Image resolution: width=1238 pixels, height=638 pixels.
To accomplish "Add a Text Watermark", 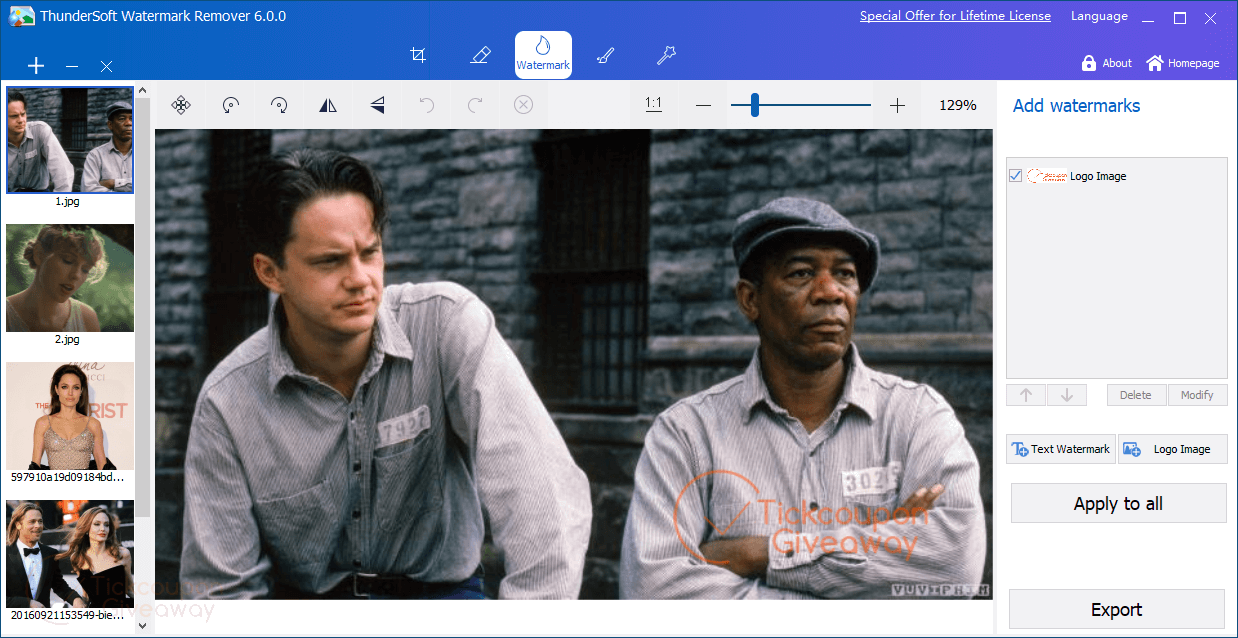I will tap(1061, 449).
